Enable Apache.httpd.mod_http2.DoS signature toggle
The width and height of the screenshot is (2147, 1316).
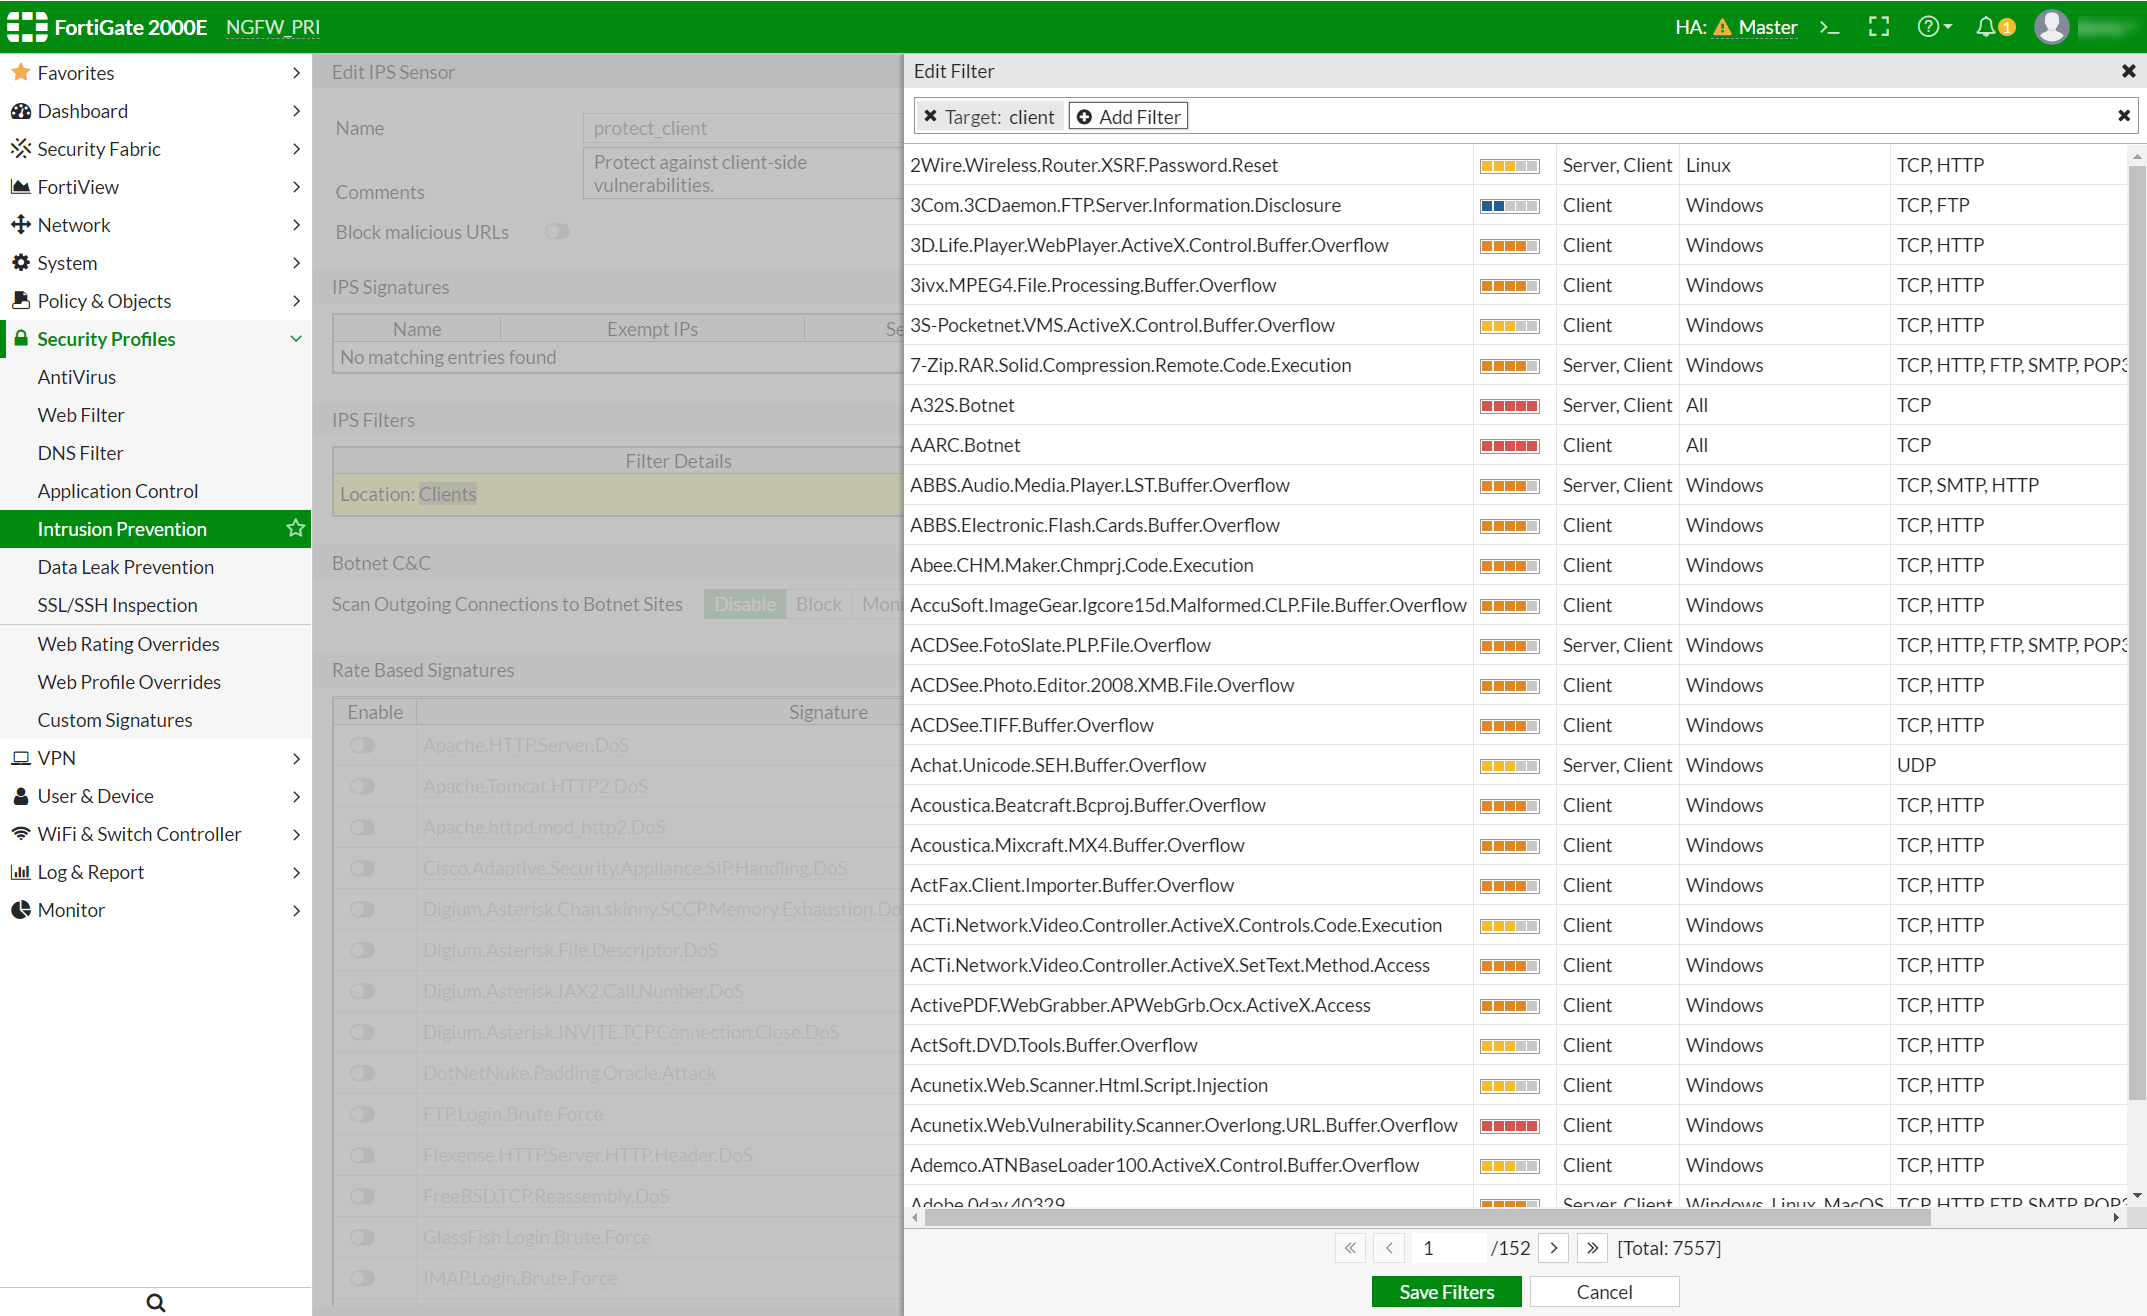(x=362, y=827)
